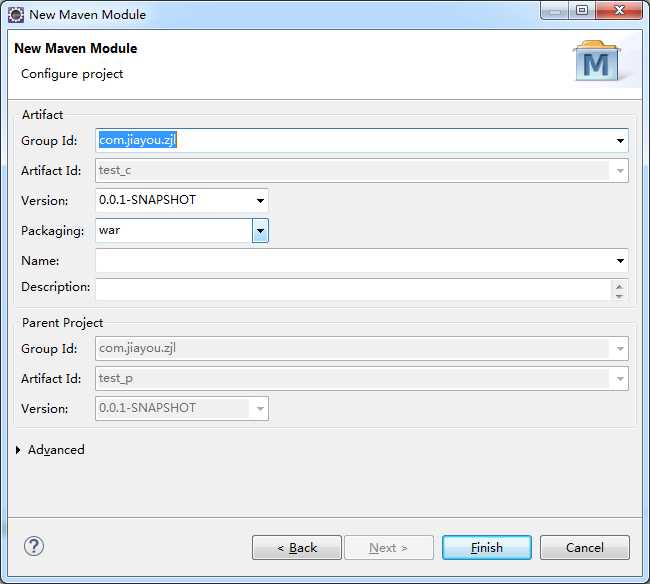Click the disabled test_c Artifact Id field
This screenshot has height=584, width=650.
(361, 171)
